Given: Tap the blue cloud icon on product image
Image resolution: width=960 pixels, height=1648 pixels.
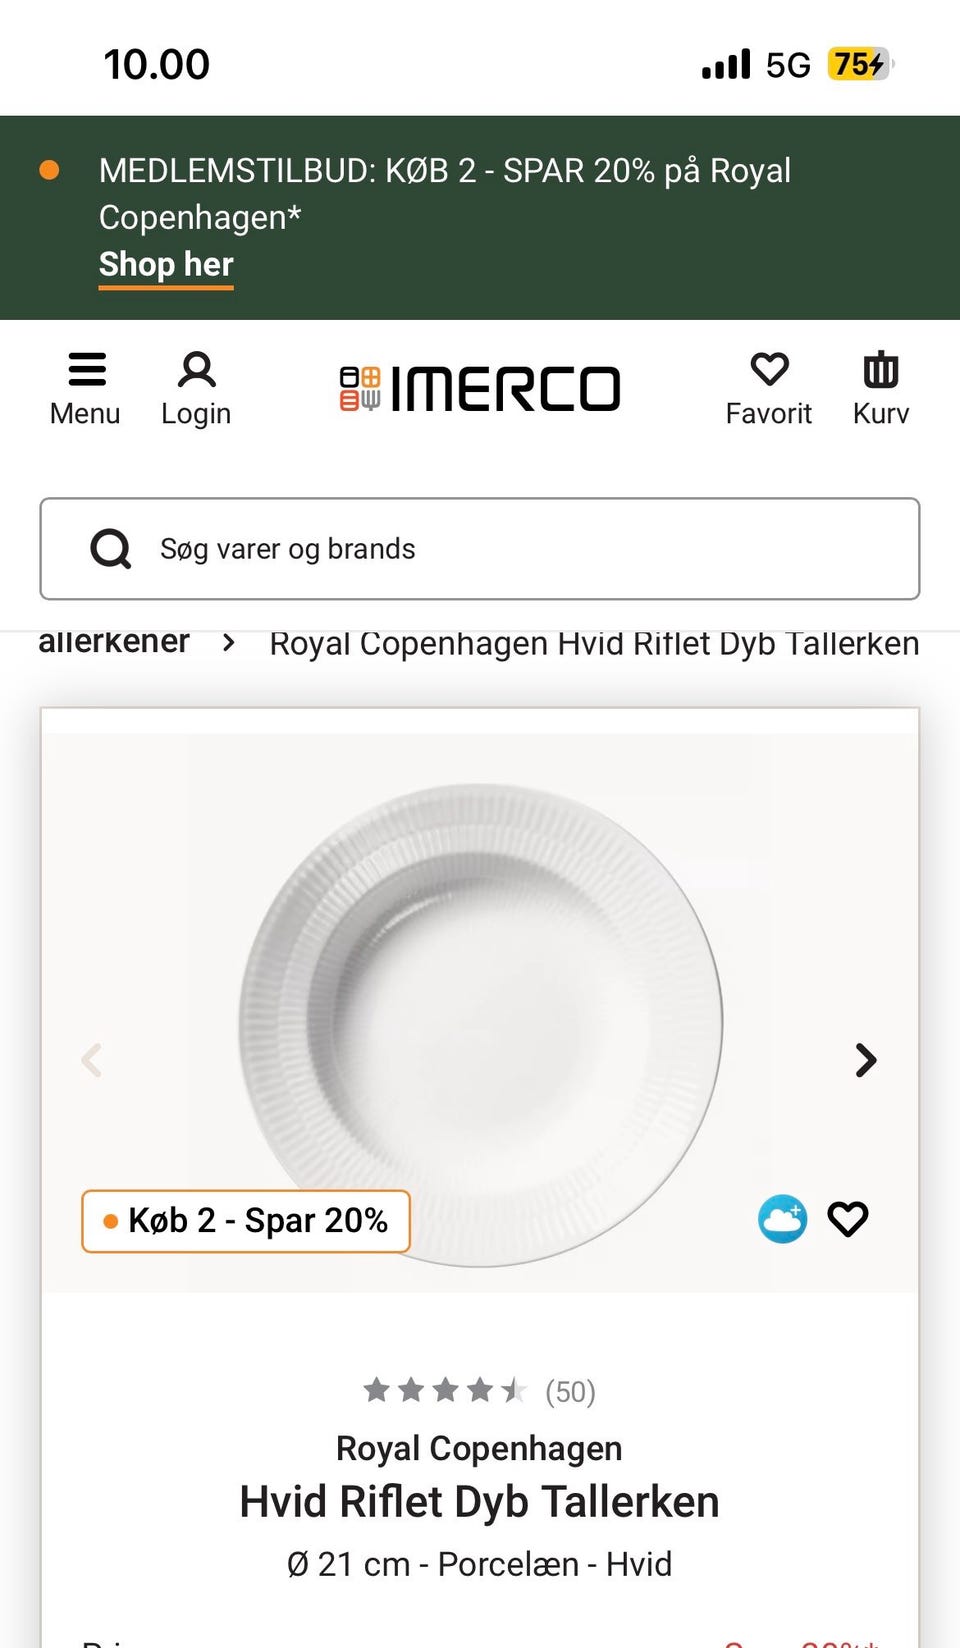Looking at the screenshot, I should pyautogui.click(x=782, y=1219).
